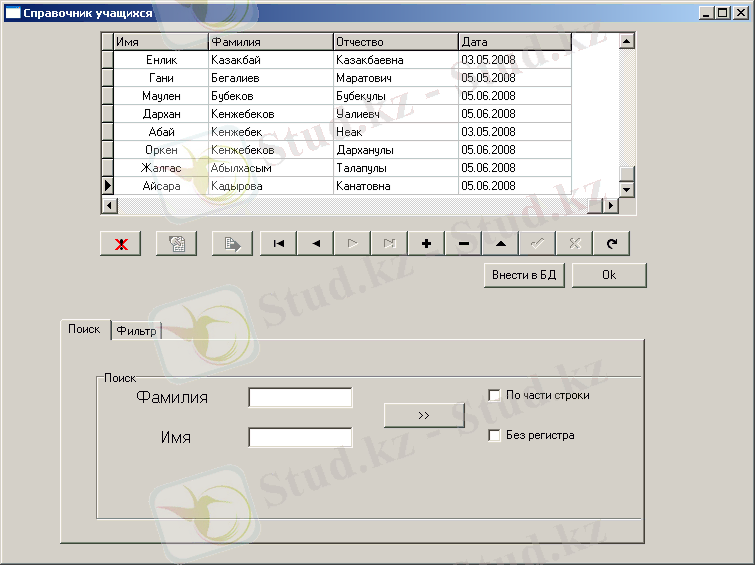755x565 pixels.
Task: Click the table's horizontal scrollbar left arrow
Action: (109, 205)
